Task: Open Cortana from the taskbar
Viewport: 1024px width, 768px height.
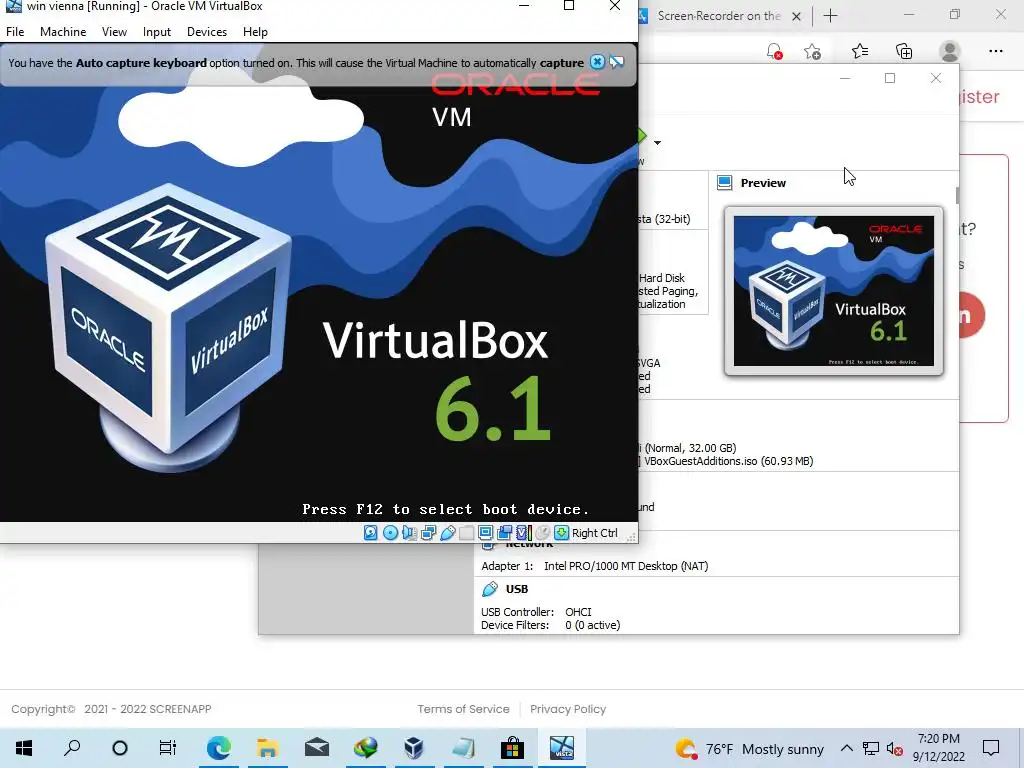Action: click(x=120, y=748)
